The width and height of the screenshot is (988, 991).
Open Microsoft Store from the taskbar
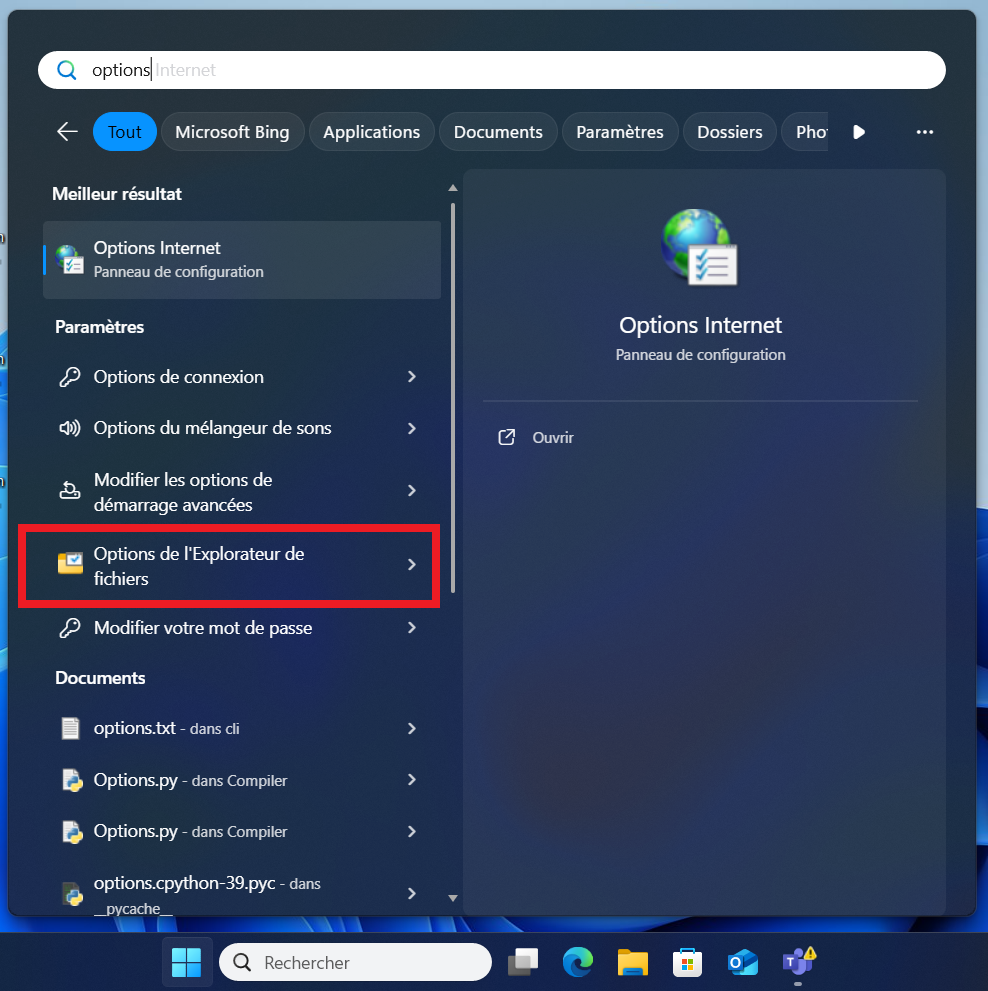coord(686,963)
